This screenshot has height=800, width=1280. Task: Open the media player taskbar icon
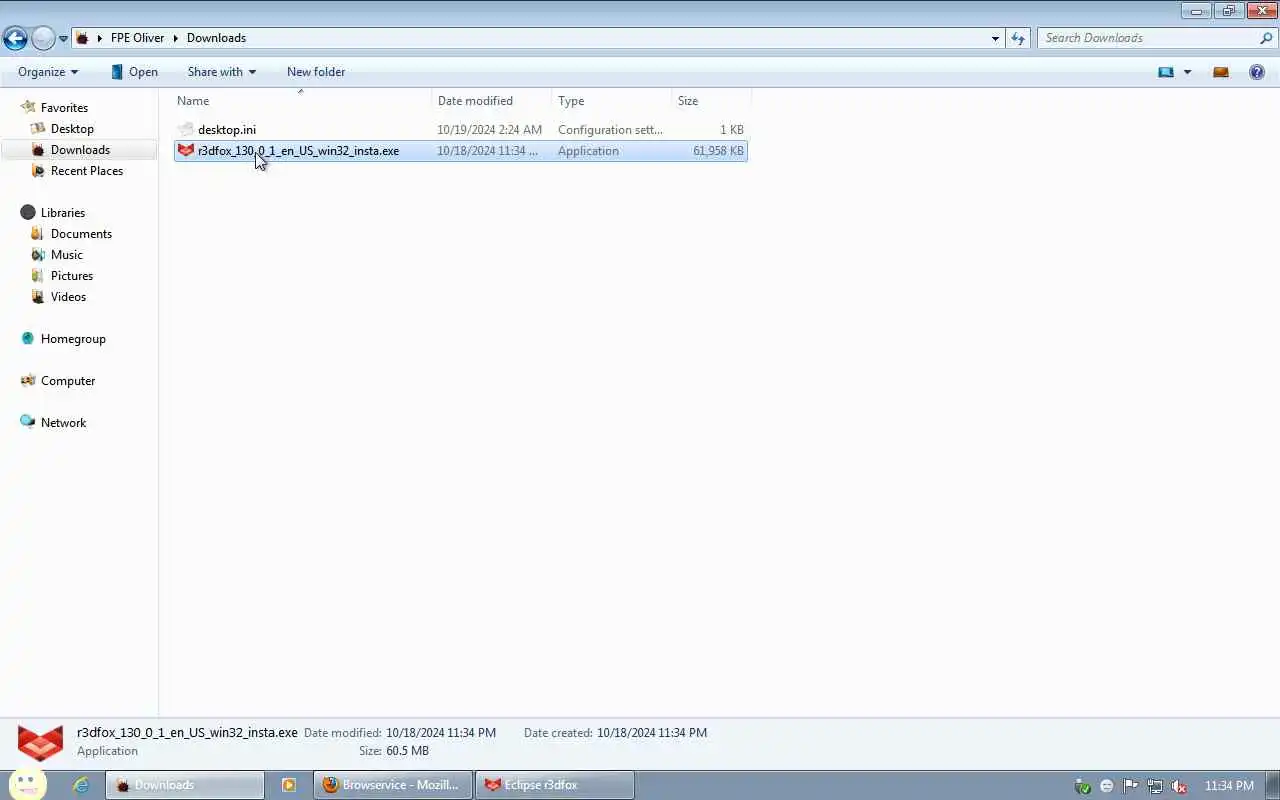(289, 785)
